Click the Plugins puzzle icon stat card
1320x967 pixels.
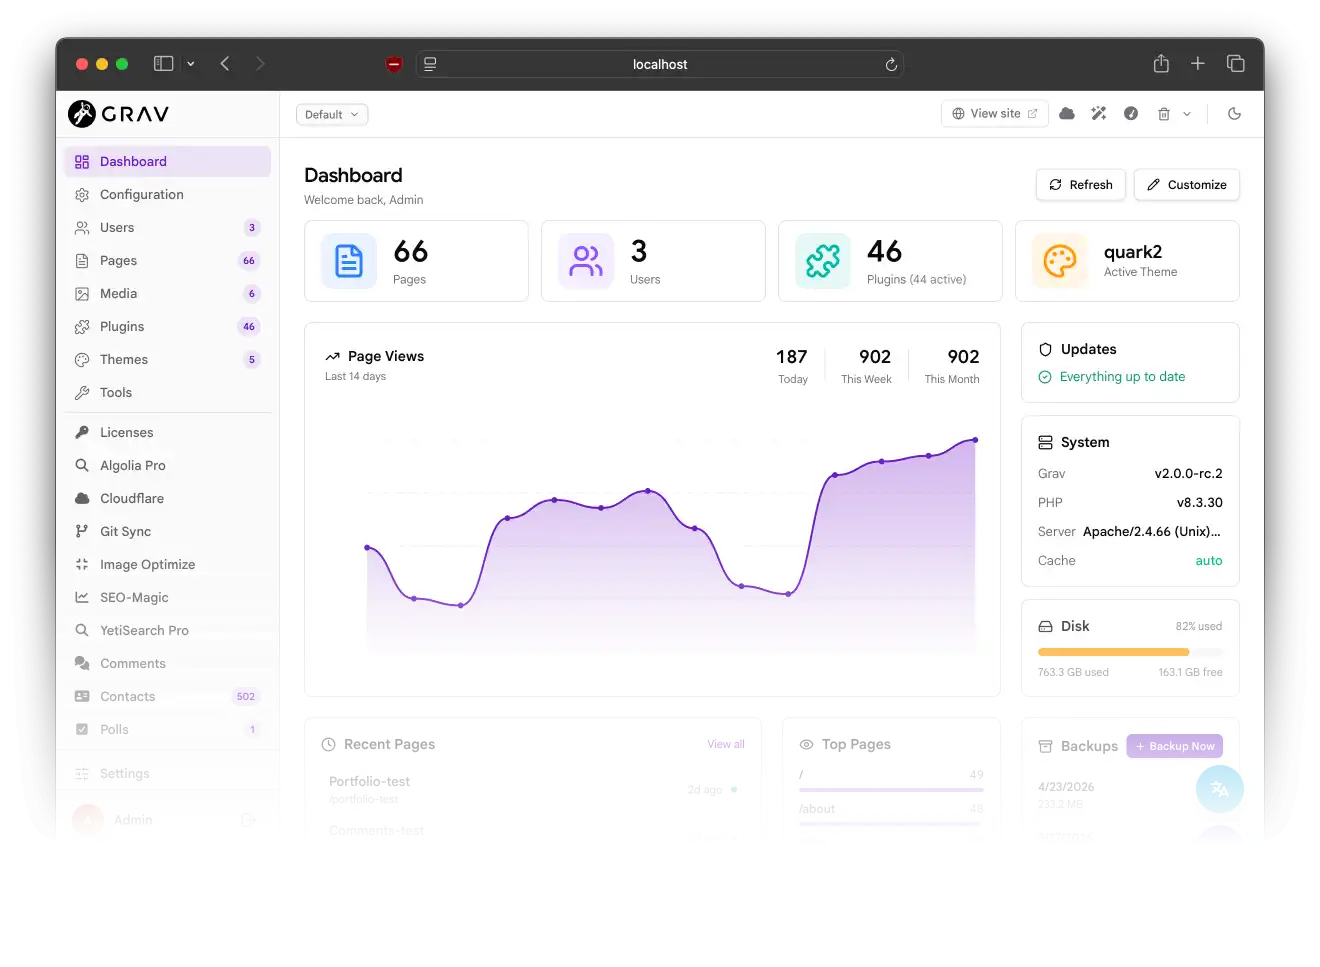click(x=823, y=261)
